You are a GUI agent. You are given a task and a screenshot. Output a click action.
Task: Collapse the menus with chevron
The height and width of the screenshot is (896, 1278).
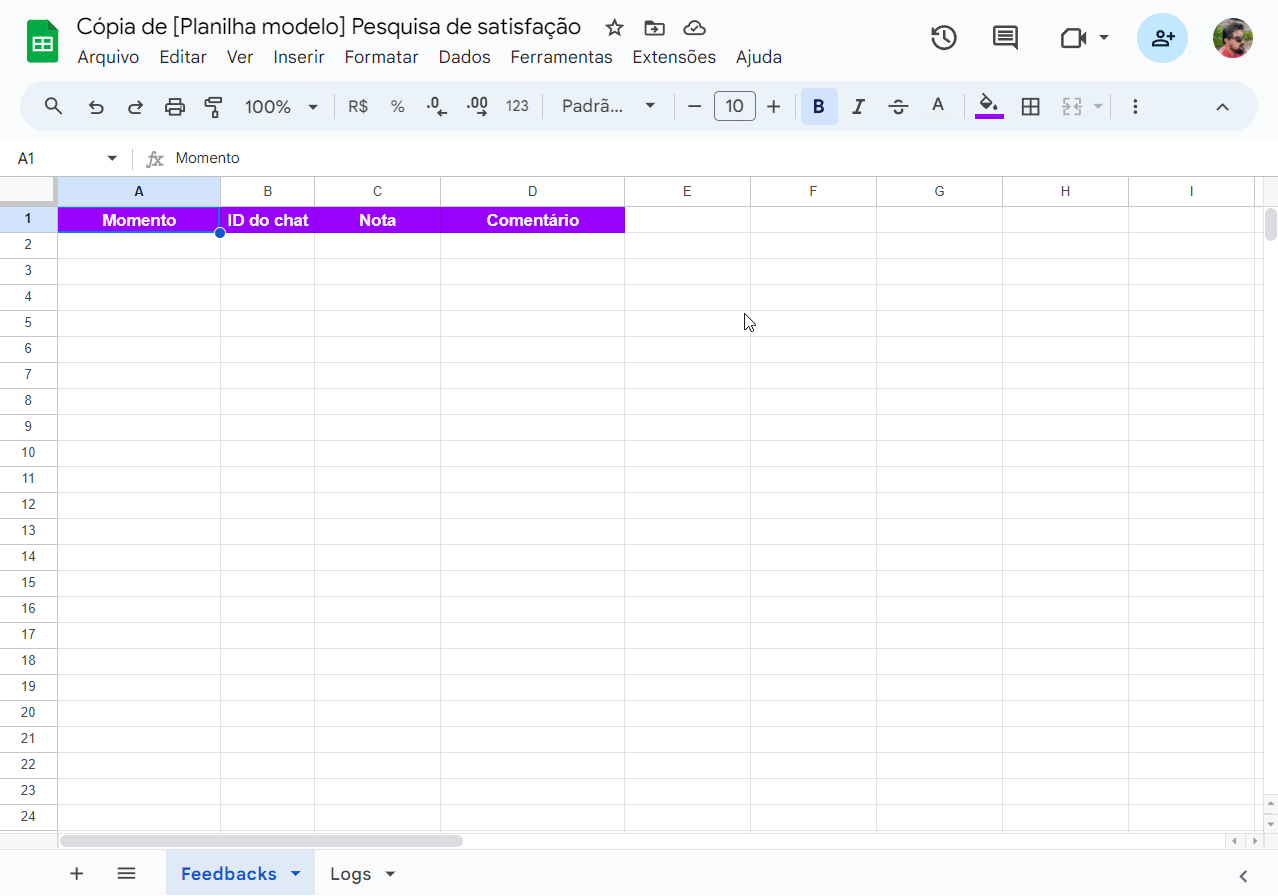(x=1222, y=106)
